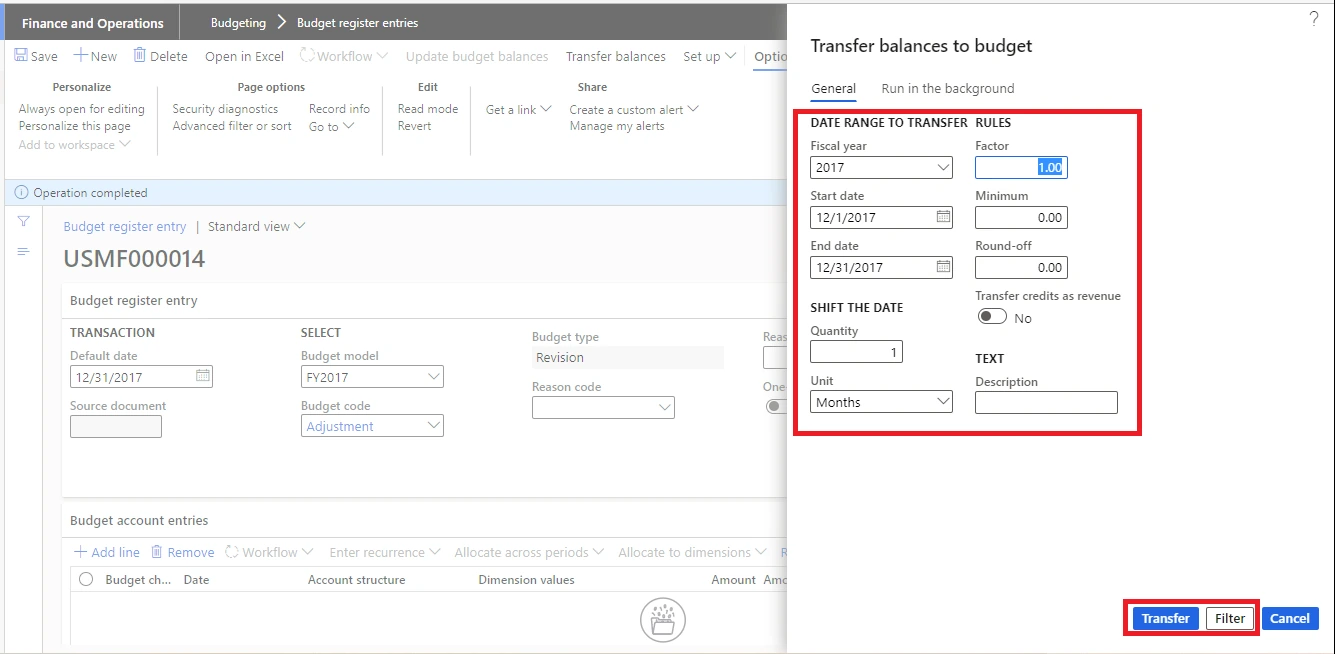Expand the Get a link menu

(518, 109)
